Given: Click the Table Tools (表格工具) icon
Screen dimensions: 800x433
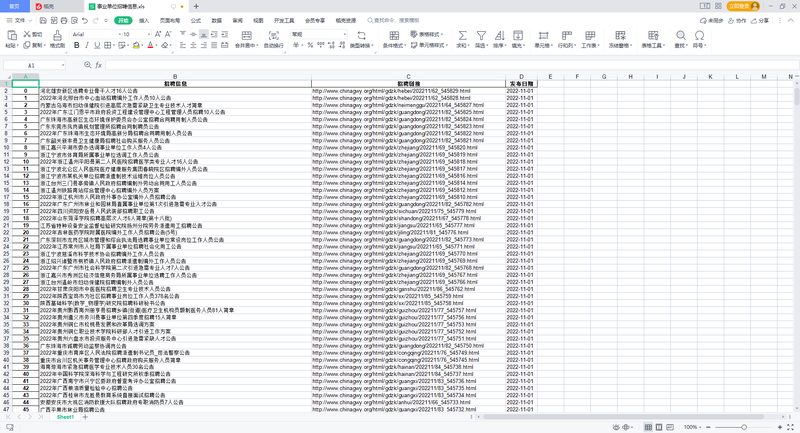Looking at the screenshot, I should click(653, 35).
